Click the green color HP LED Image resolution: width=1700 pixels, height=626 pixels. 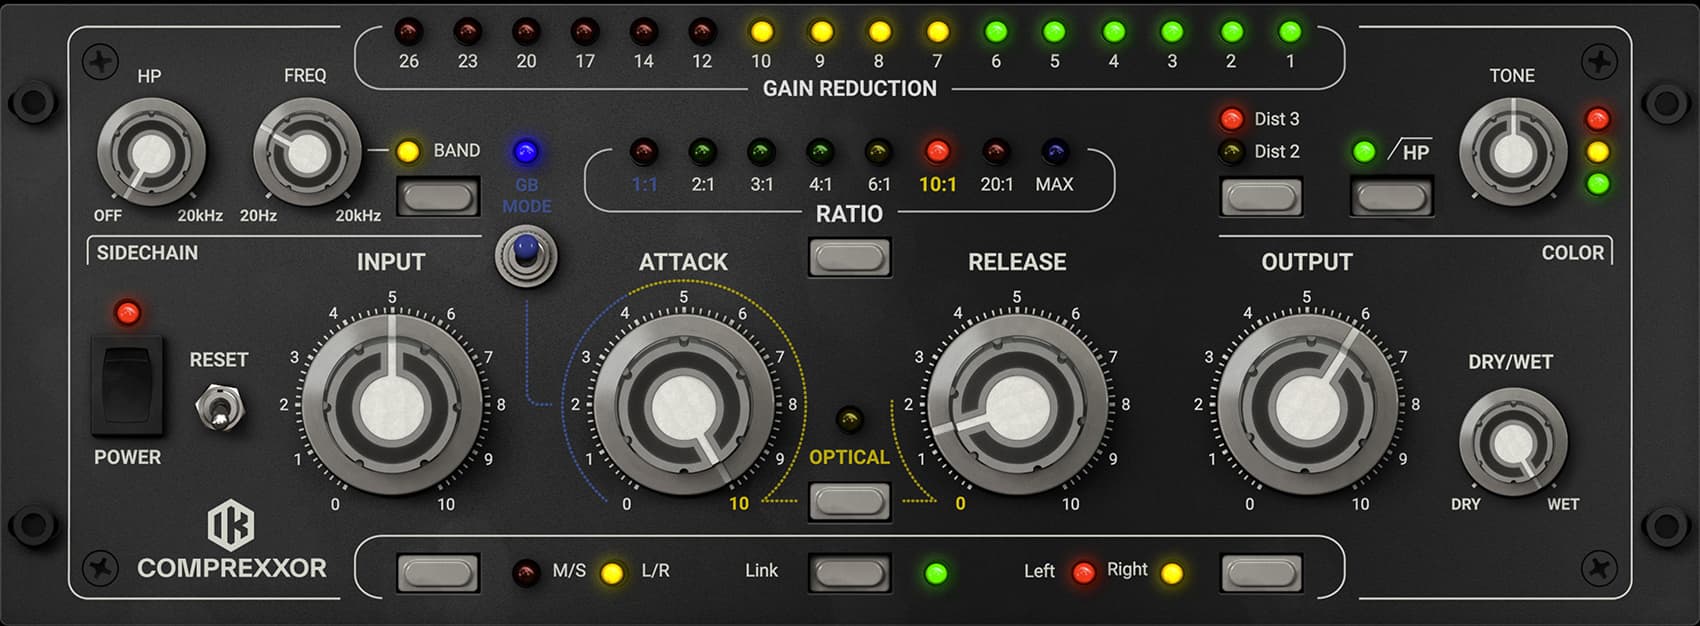pos(1364,152)
